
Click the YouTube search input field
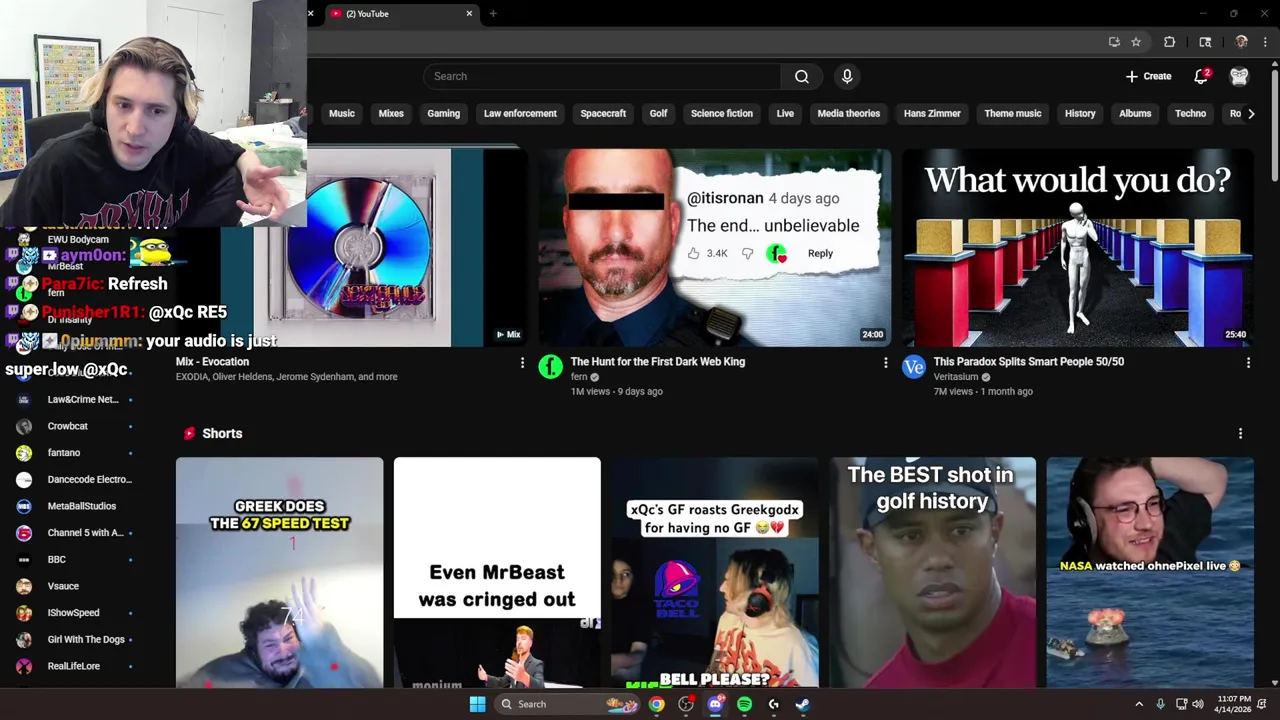pos(602,76)
